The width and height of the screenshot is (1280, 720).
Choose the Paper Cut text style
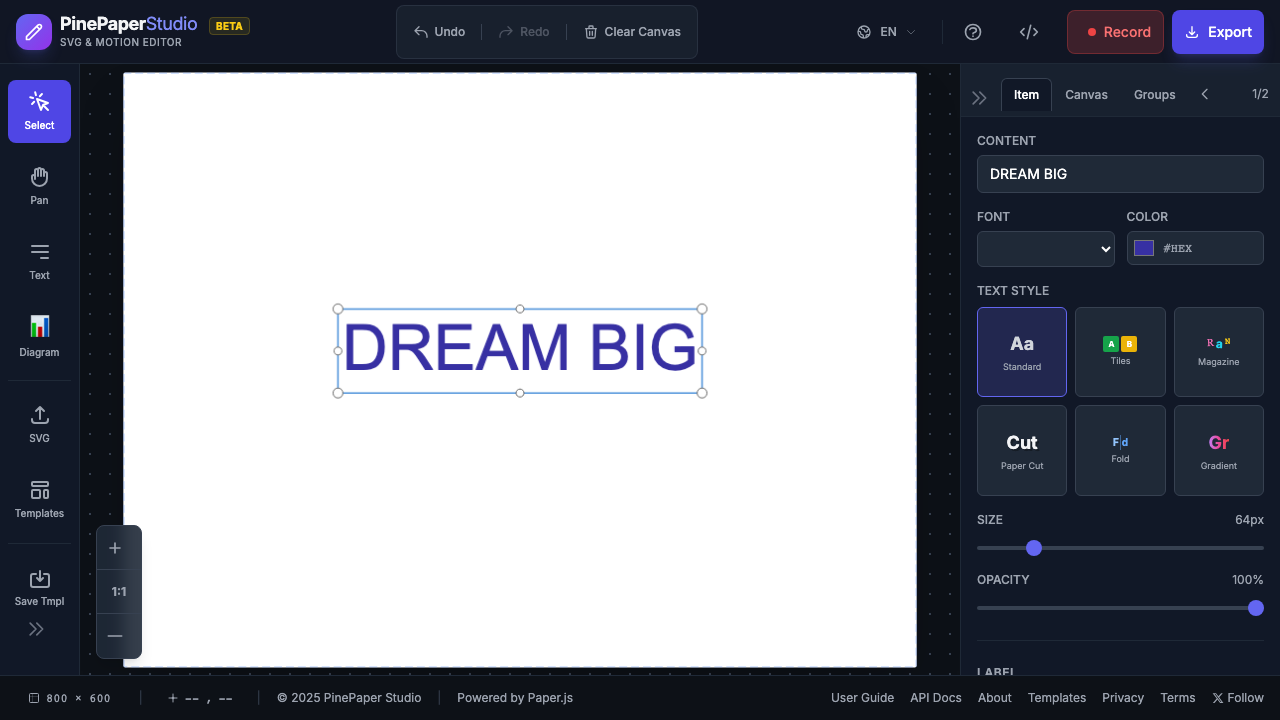point(1021,450)
